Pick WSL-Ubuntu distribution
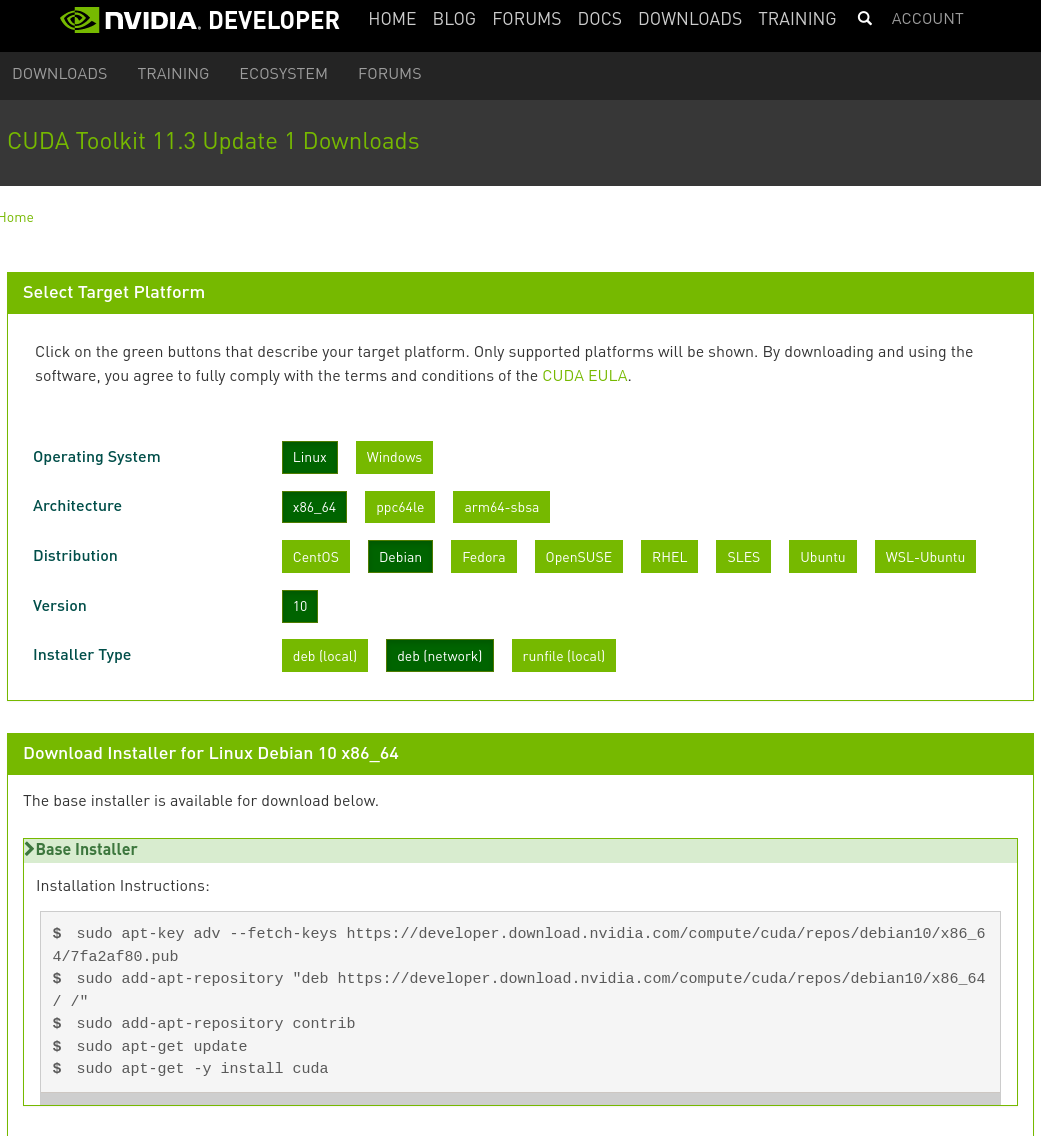This screenshot has height=1136, width=1041. 925,556
